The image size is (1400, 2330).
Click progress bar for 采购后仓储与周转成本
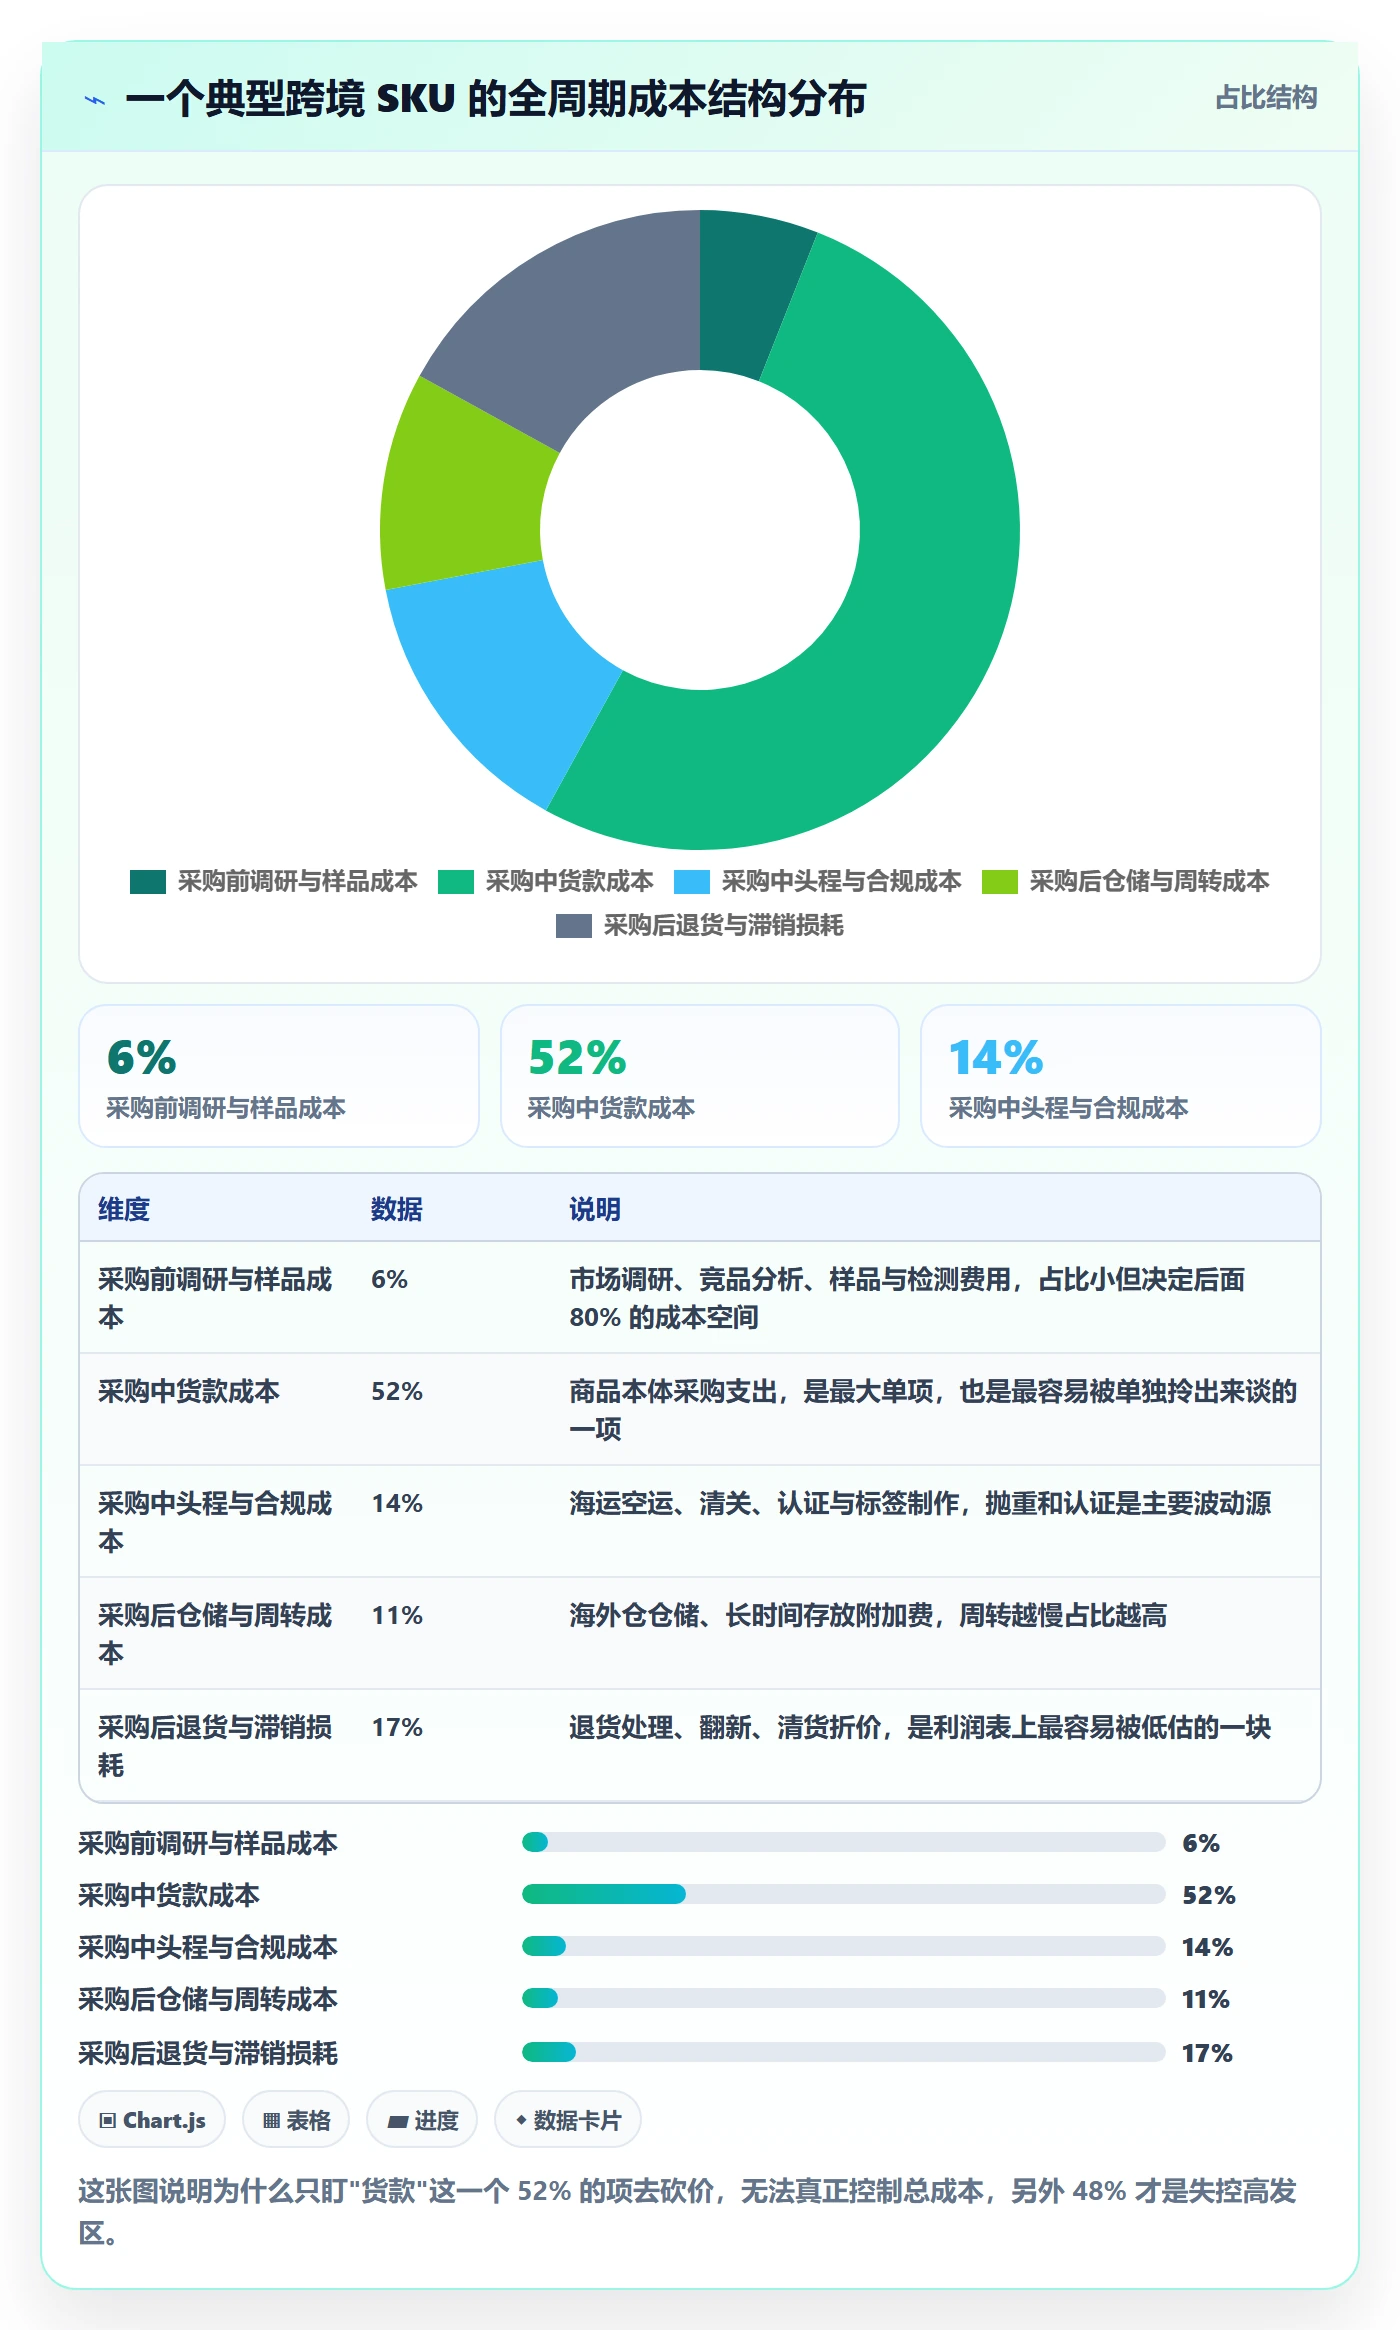pos(844,1998)
